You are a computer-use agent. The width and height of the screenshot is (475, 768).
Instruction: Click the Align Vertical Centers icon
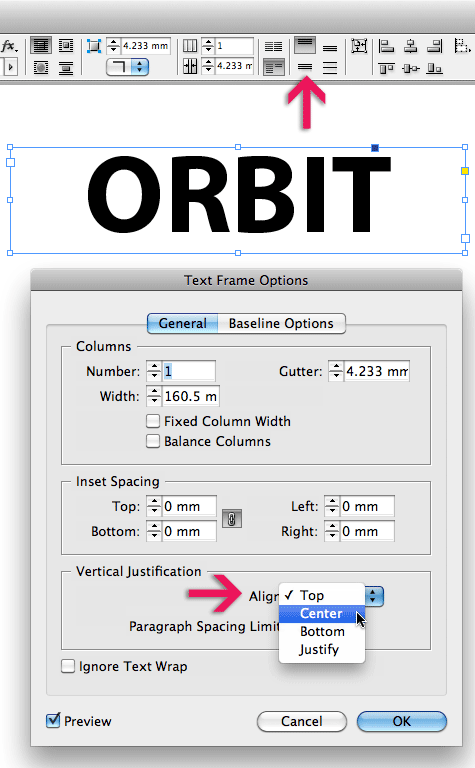410,68
